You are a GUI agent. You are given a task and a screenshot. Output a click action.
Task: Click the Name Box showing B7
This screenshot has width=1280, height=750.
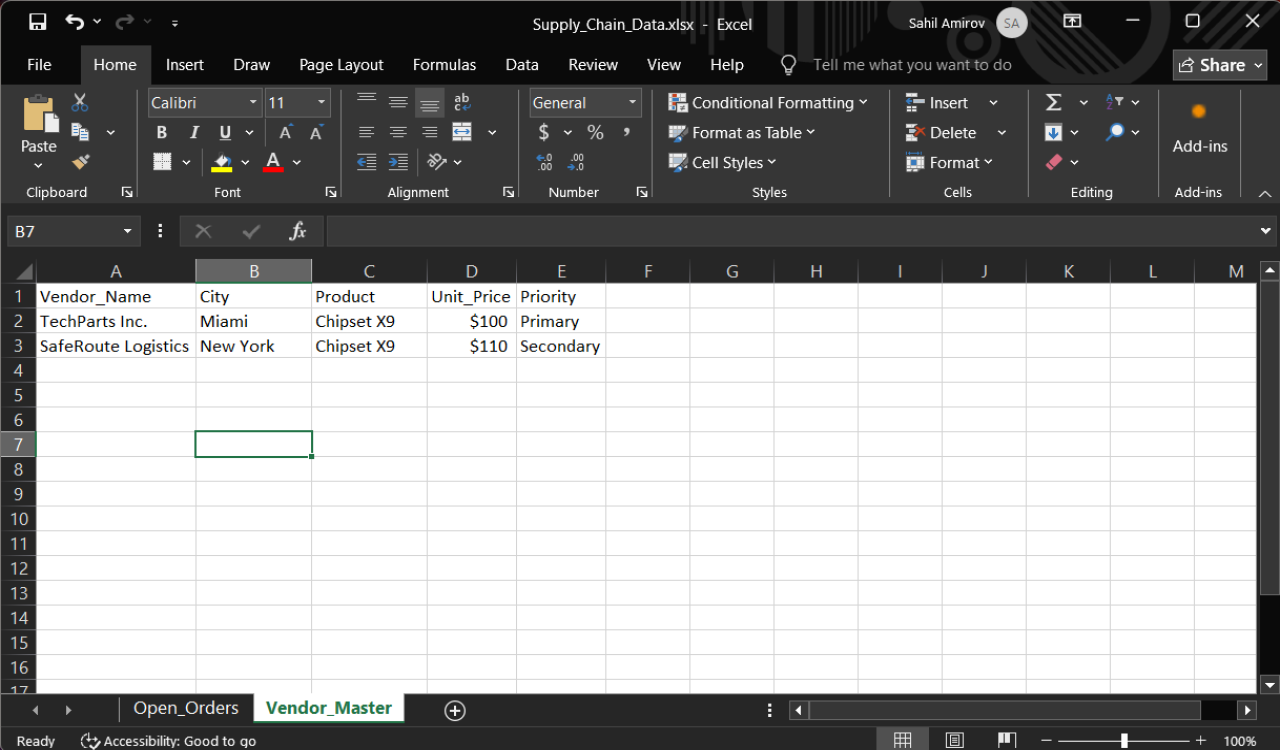tap(62, 232)
